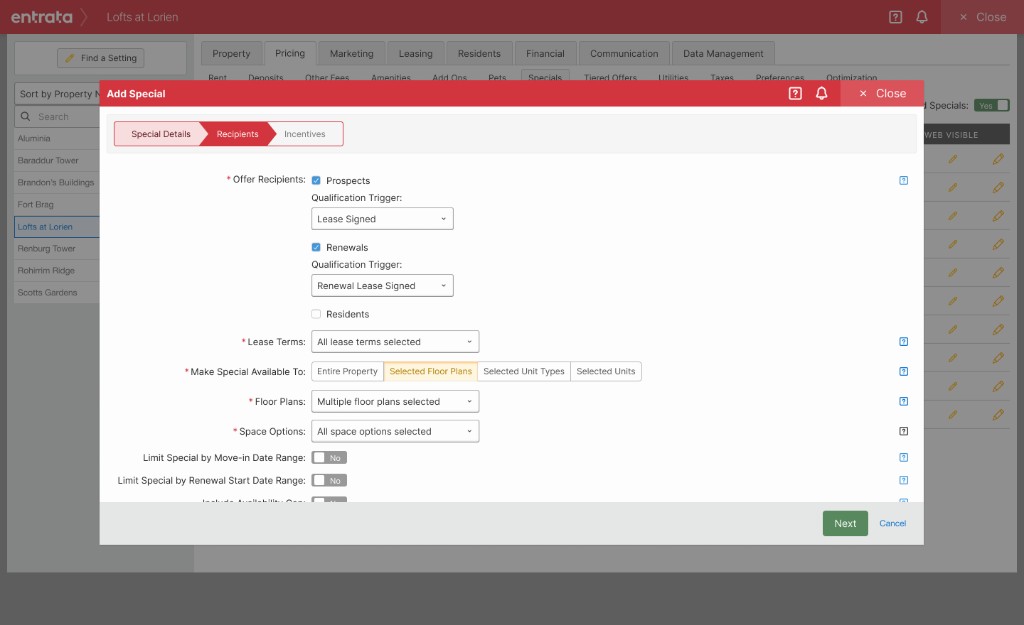Select Renburg Tower in property list
Screen dimensions: 1024x625
point(57,249)
